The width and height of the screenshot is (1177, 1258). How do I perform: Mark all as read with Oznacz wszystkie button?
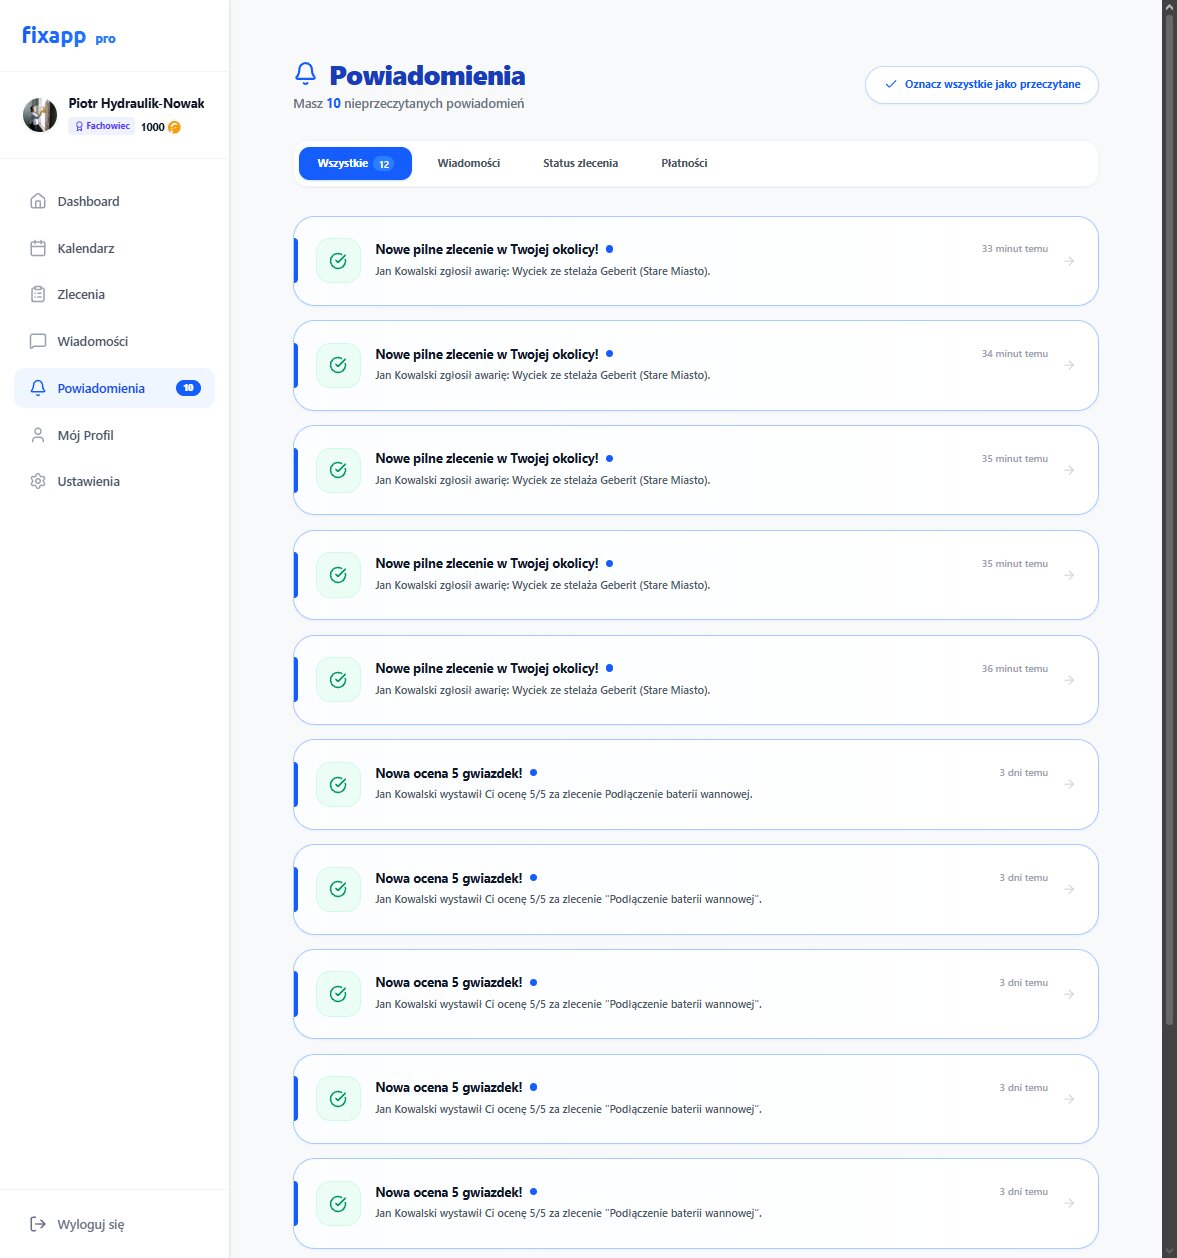[x=981, y=84]
